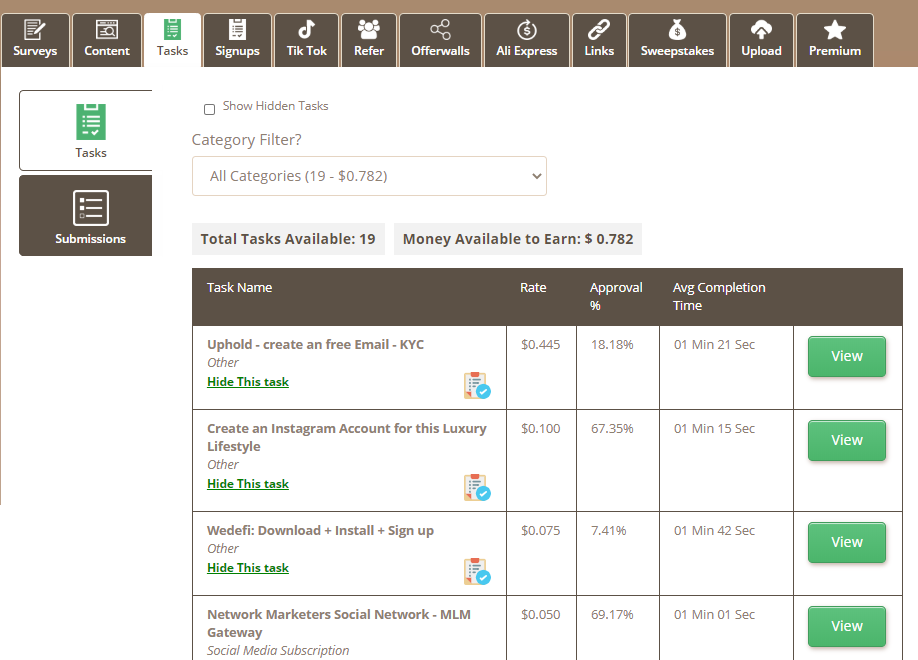
Task: Open the Sweepstakes tab
Action: click(x=677, y=40)
